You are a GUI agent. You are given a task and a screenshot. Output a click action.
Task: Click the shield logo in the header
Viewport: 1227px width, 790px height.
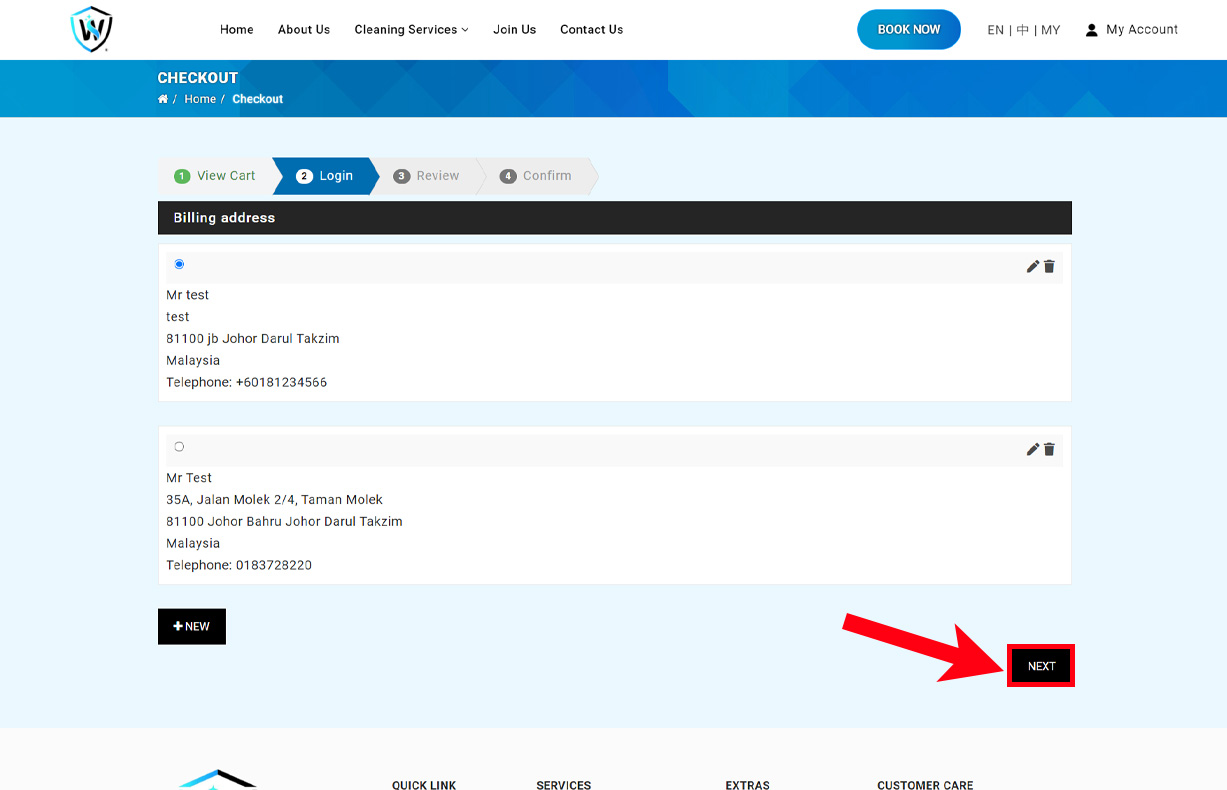(92, 30)
